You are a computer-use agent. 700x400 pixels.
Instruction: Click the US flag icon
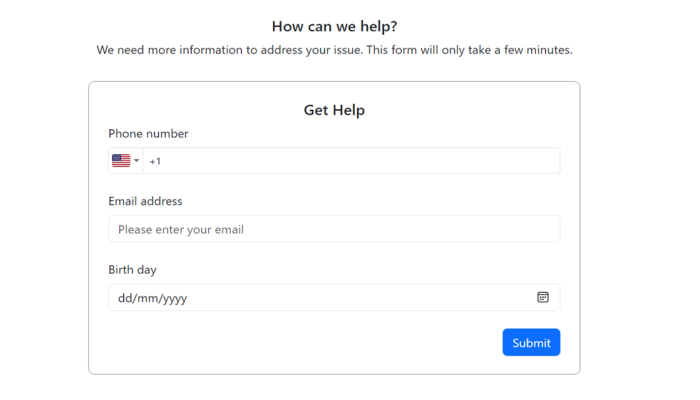click(x=121, y=161)
